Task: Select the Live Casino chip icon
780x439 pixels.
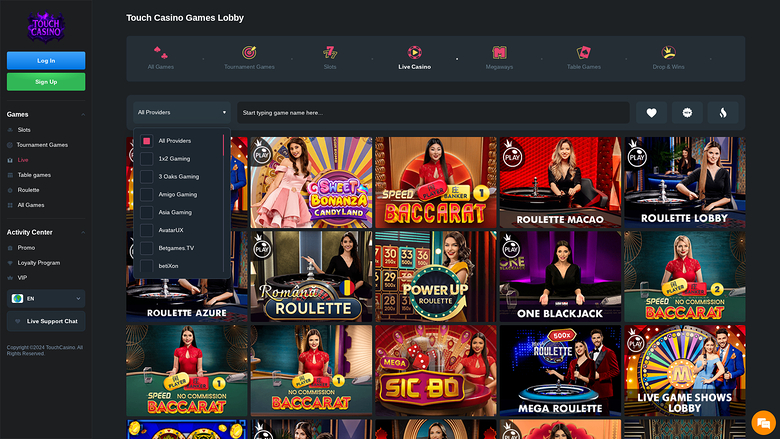Action: (x=414, y=52)
